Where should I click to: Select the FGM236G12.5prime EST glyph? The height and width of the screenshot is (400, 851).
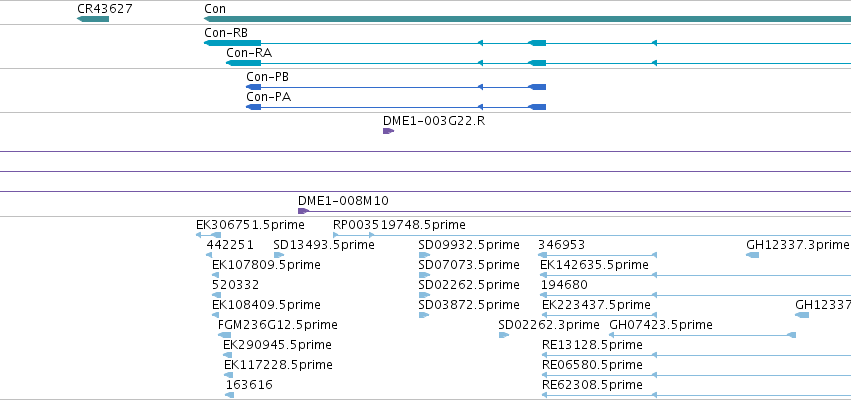225,335
